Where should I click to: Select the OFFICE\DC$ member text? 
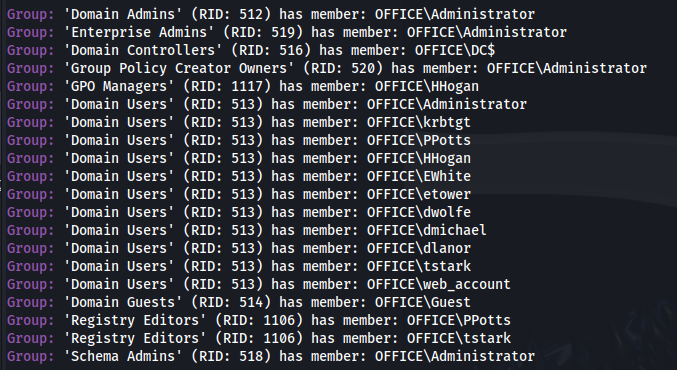tap(455, 51)
